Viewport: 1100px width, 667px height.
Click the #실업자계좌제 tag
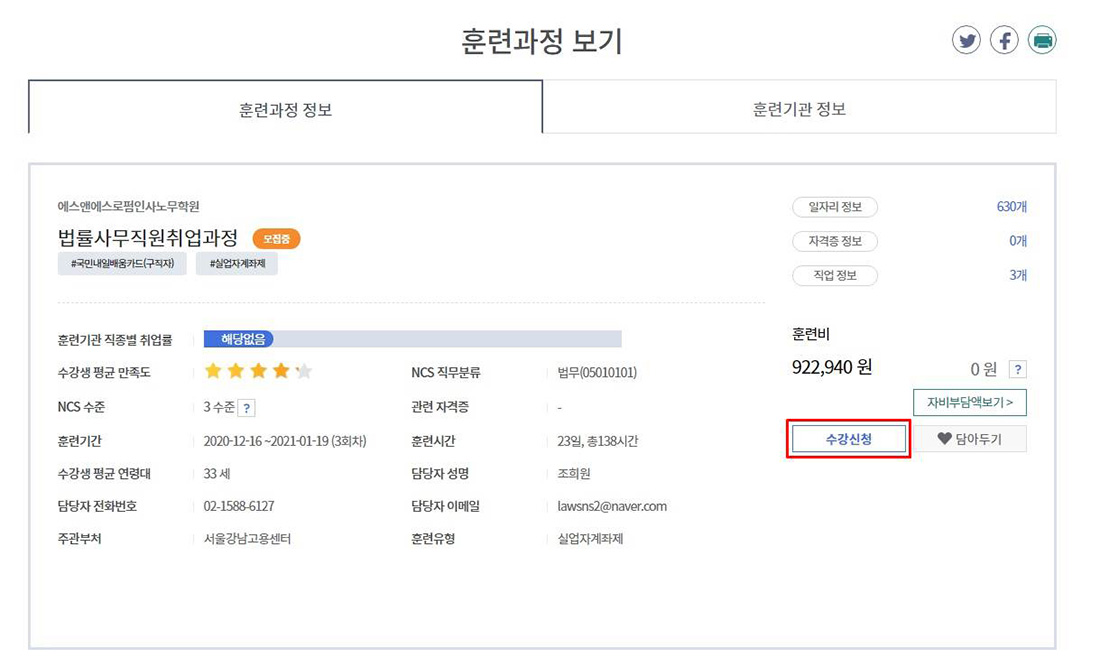(x=236, y=264)
